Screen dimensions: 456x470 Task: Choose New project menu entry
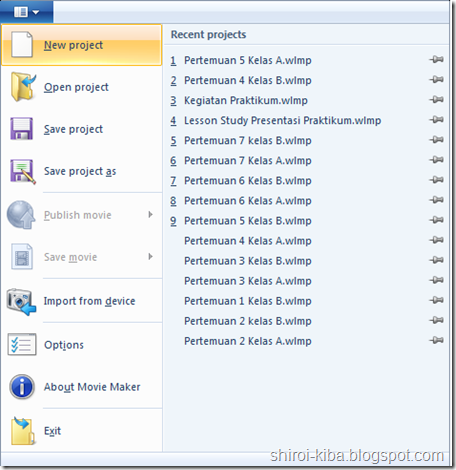[82, 45]
